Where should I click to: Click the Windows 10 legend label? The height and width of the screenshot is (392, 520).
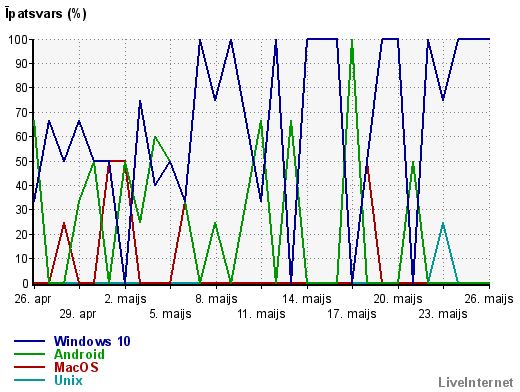(x=92, y=341)
